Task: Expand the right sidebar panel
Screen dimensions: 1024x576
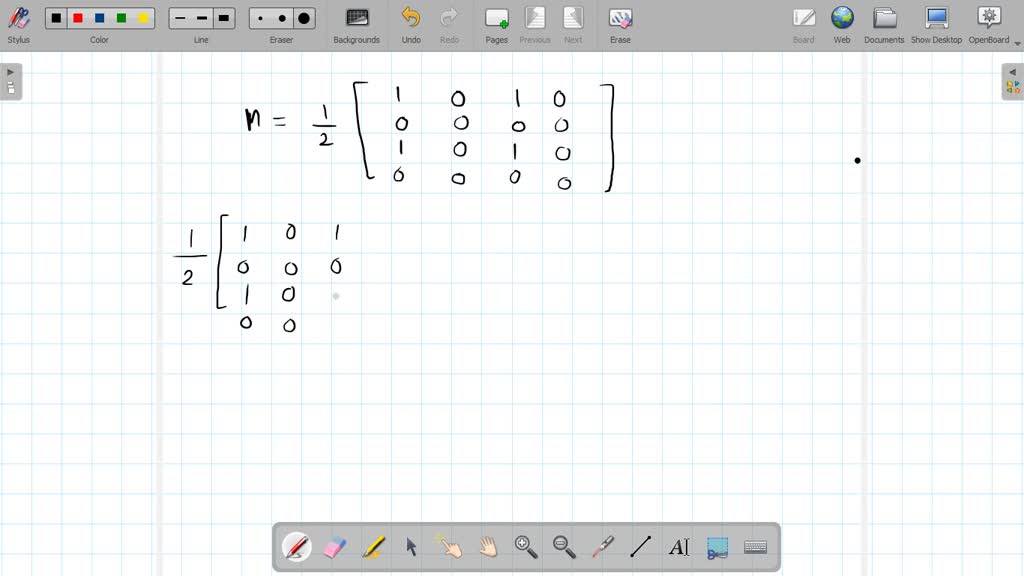Action: pyautogui.click(x=1013, y=70)
